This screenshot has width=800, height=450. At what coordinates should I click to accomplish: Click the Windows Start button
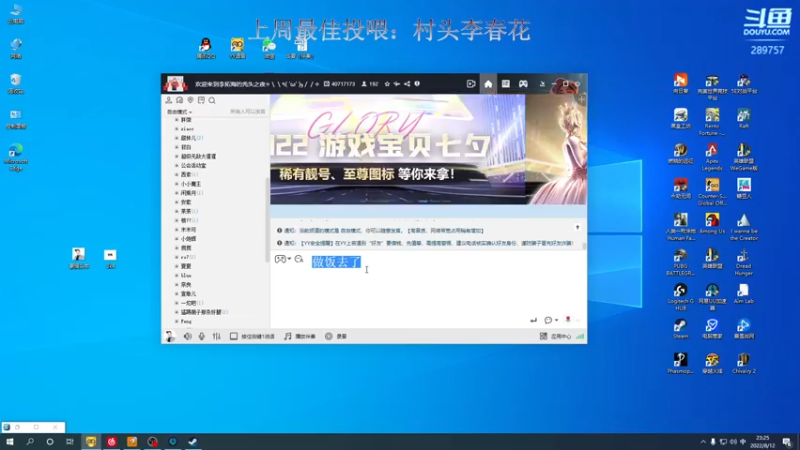tap(10, 442)
